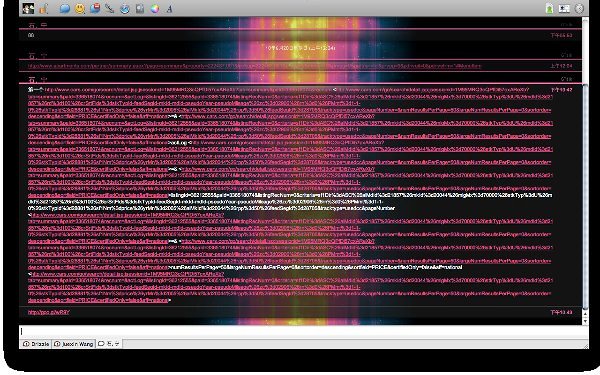Screen dimensions: 600x375
Task: Click the gray round icon at toolbar end
Action: pos(579,8)
